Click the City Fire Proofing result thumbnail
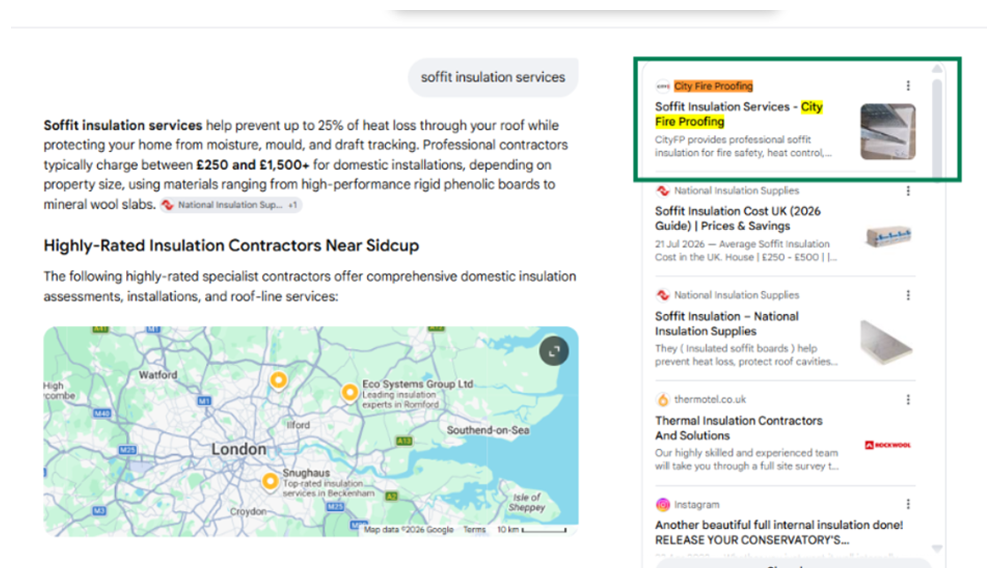 tap(888, 131)
